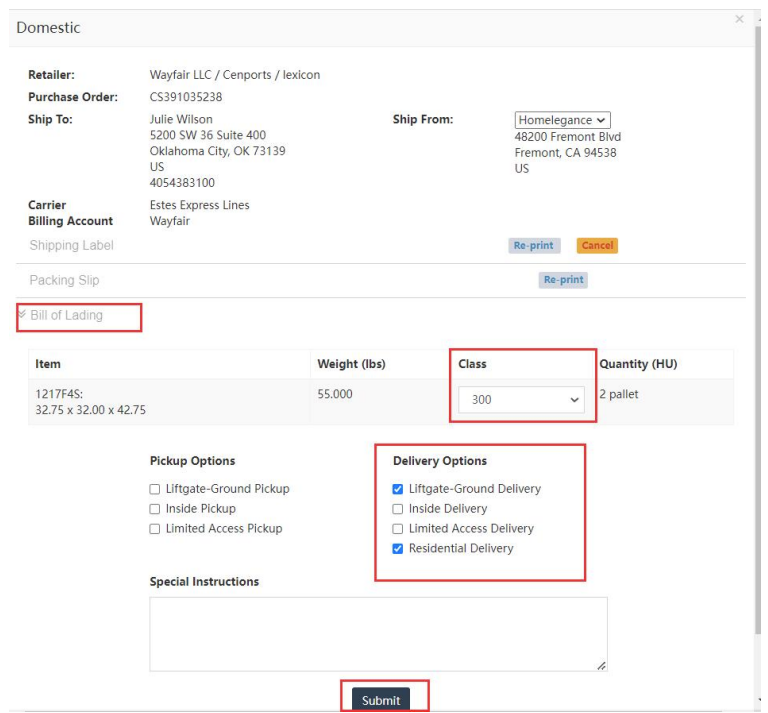The image size is (768, 713).
Task: Open the Ship From Homelegance dropdown
Action: point(562,120)
